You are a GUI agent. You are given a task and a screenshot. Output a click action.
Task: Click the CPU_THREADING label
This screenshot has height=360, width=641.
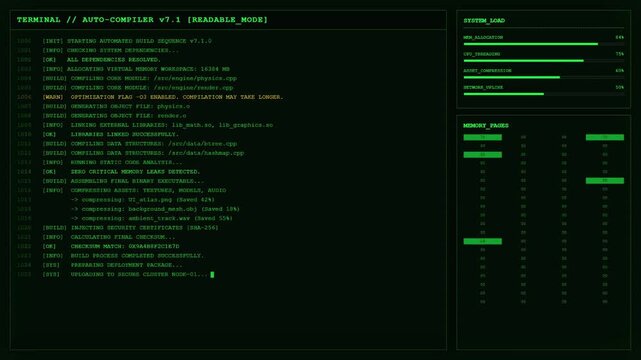click(482, 54)
